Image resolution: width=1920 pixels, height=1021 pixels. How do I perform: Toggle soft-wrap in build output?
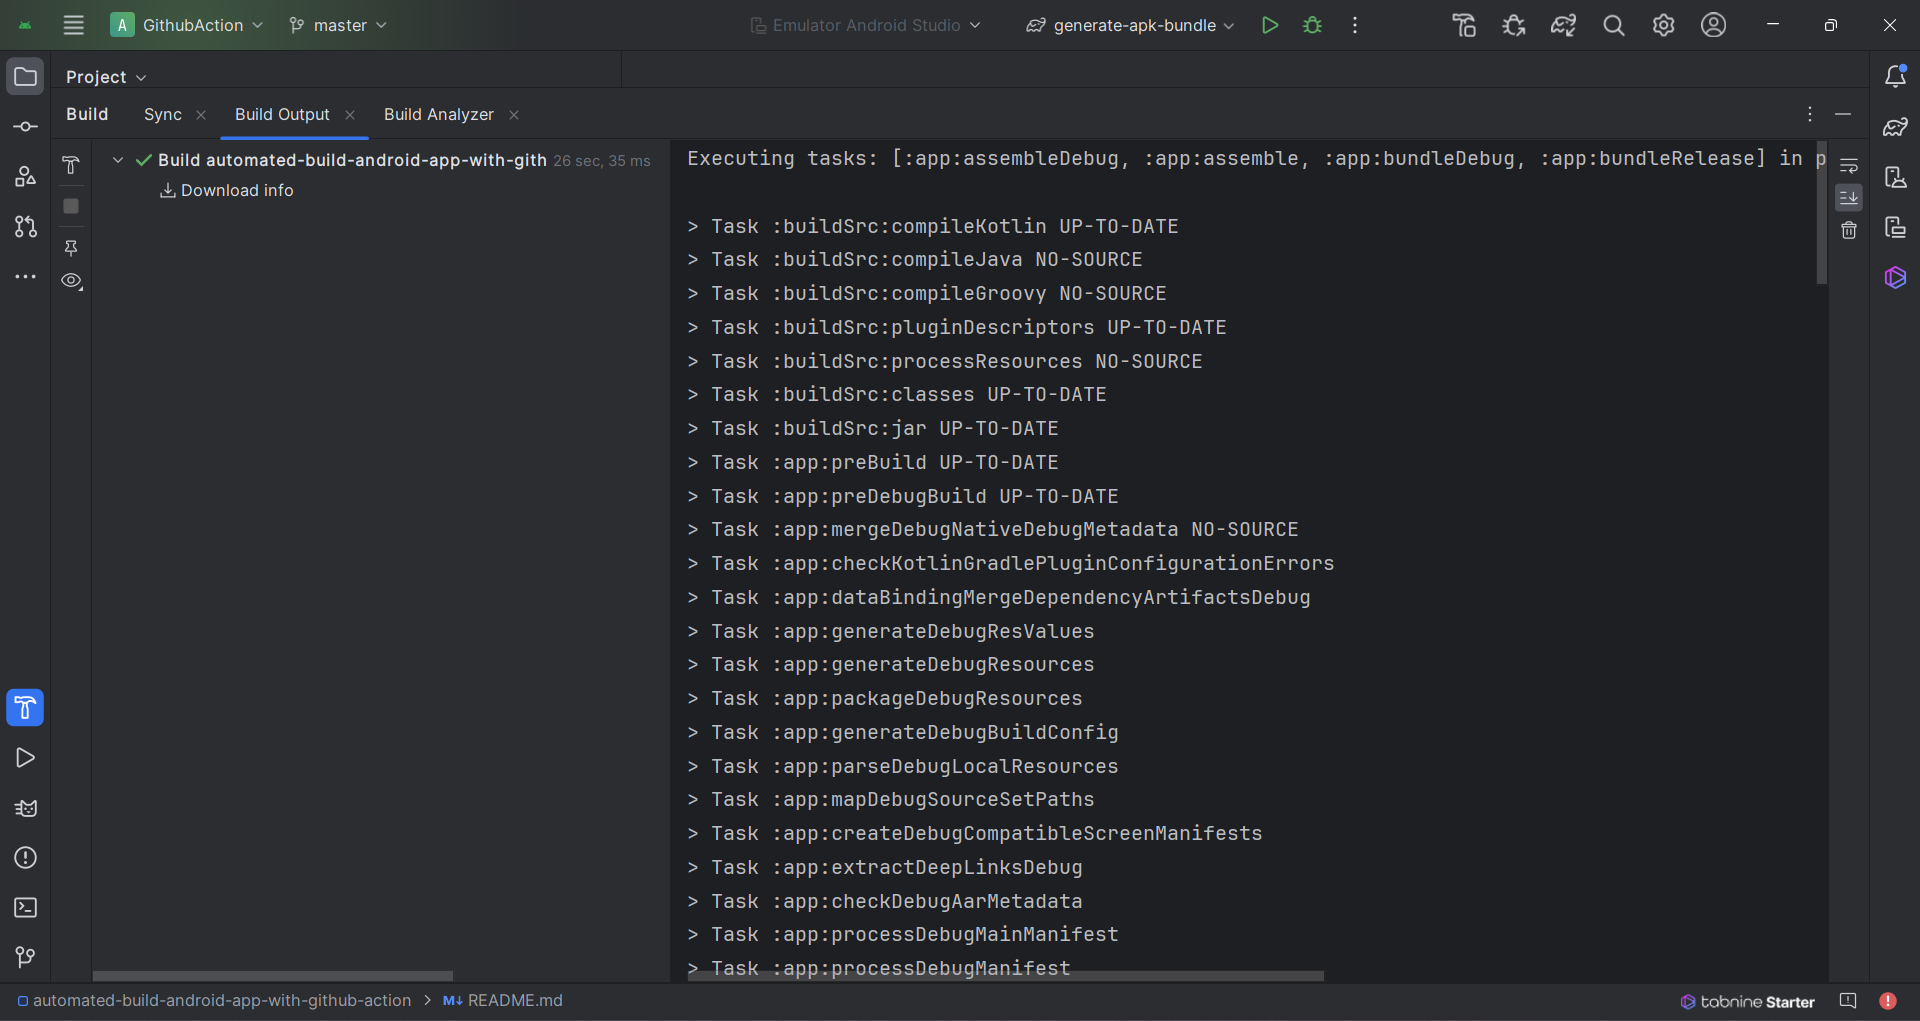tap(1849, 166)
